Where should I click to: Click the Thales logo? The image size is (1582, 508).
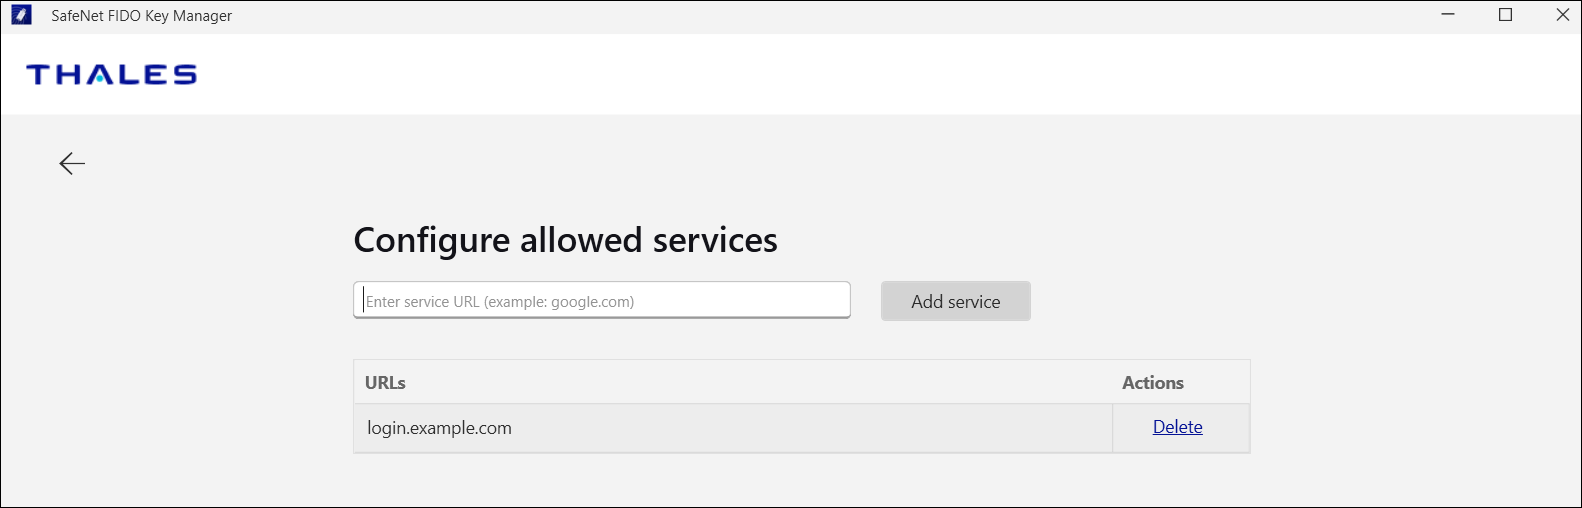pyautogui.click(x=111, y=75)
